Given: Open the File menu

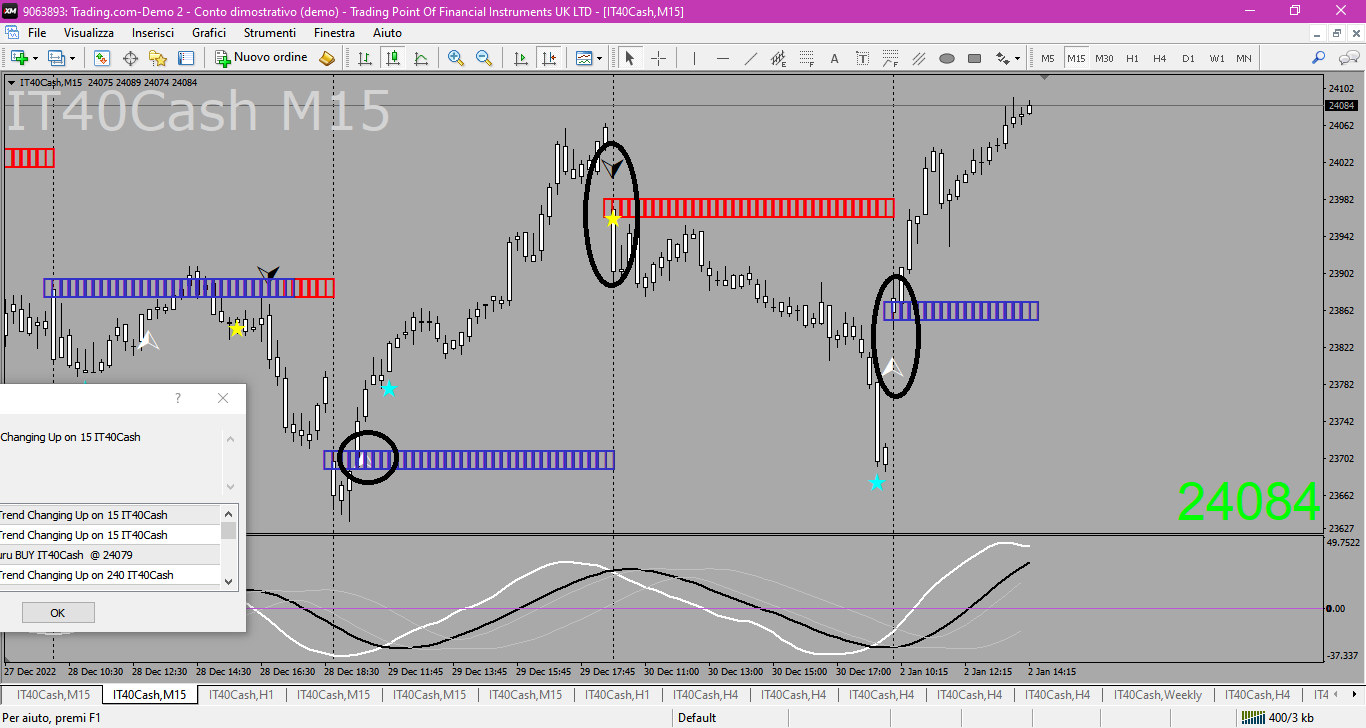Looking at the screenshot, I should (37, 33).
